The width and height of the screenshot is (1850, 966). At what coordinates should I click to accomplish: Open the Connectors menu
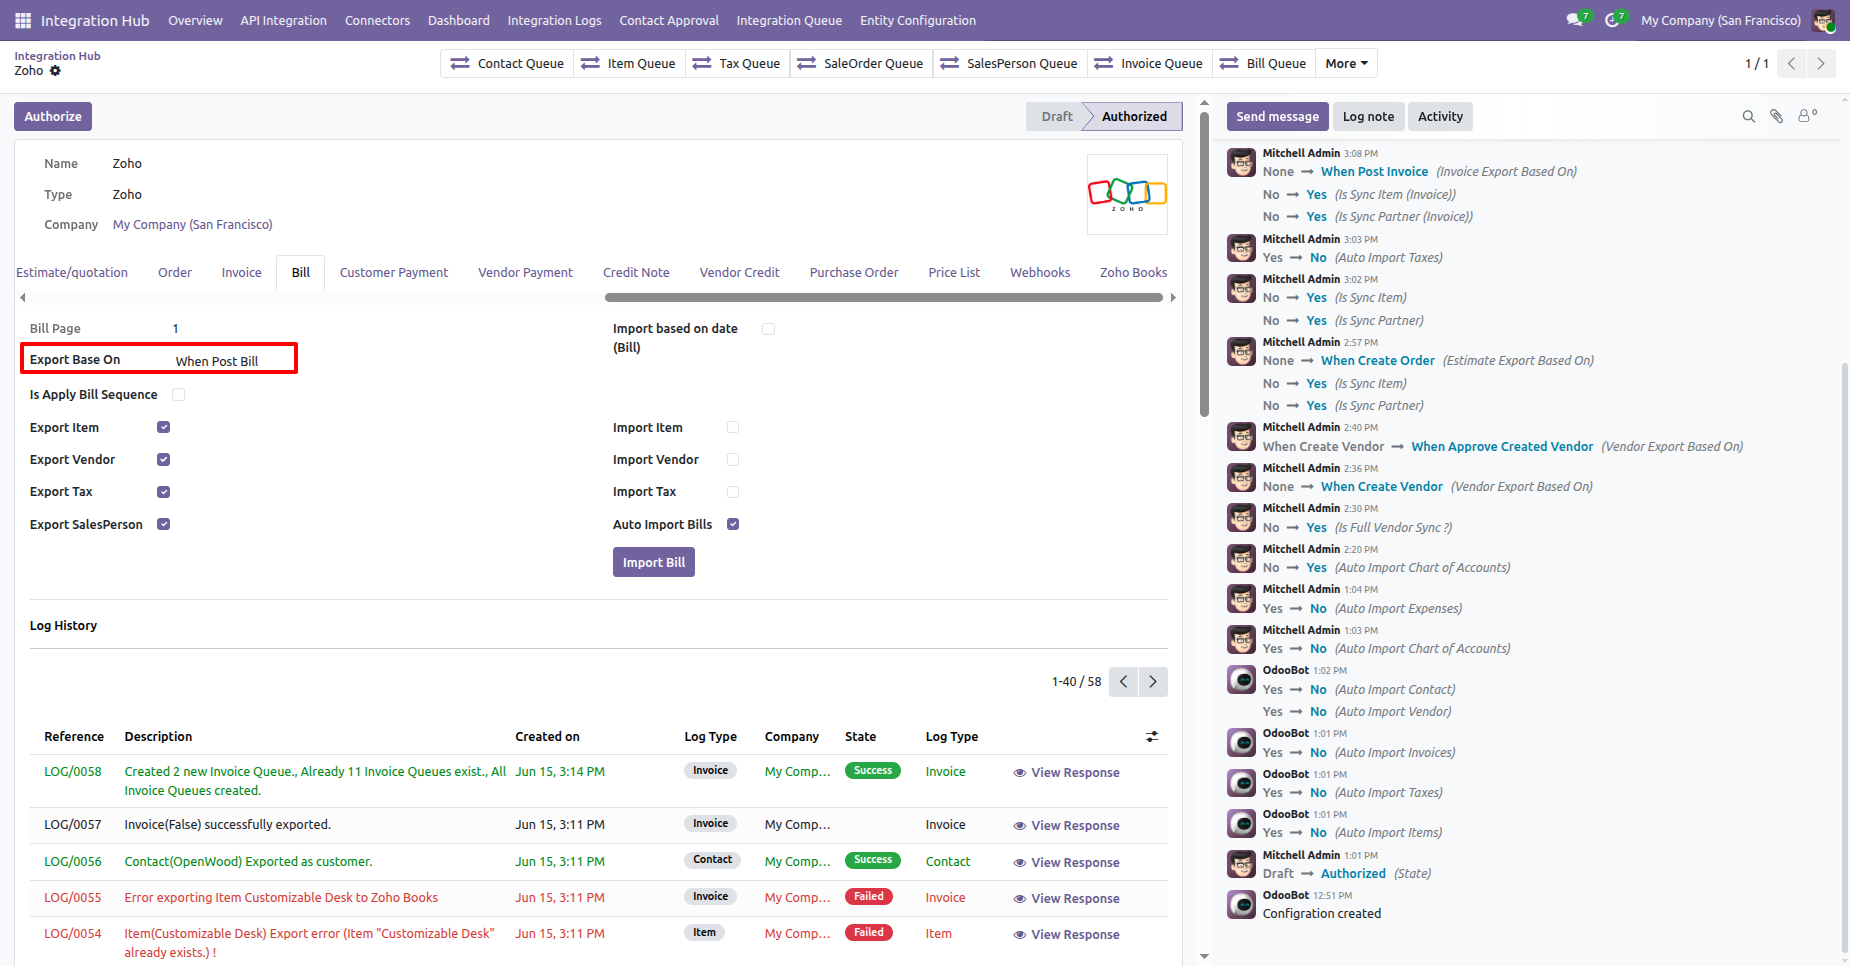click(x=377, y=20)
